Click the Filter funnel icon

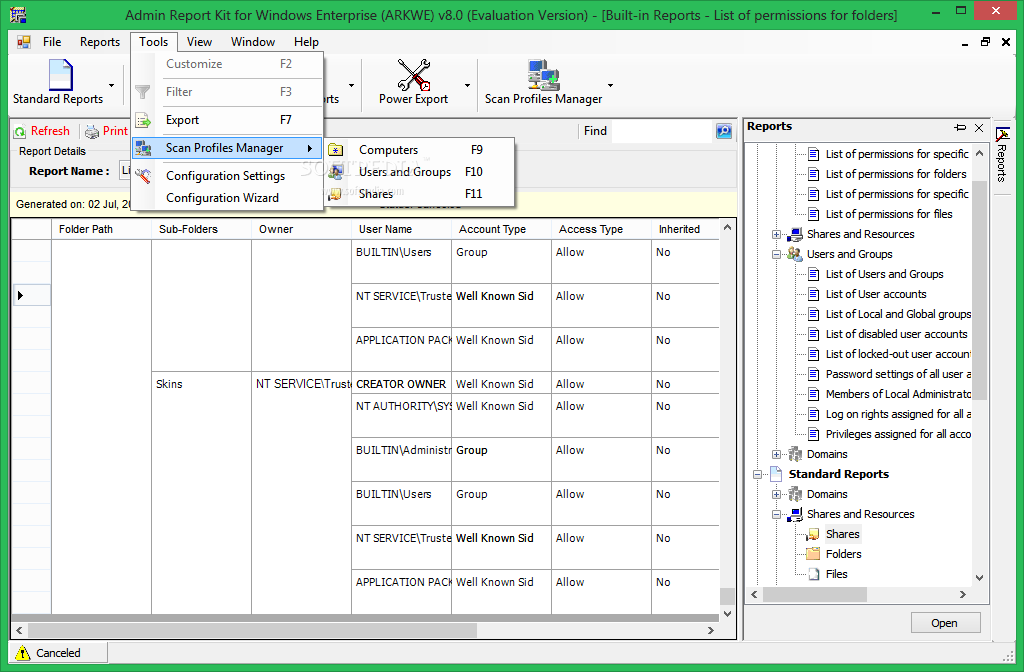click(x=142, y=92)
